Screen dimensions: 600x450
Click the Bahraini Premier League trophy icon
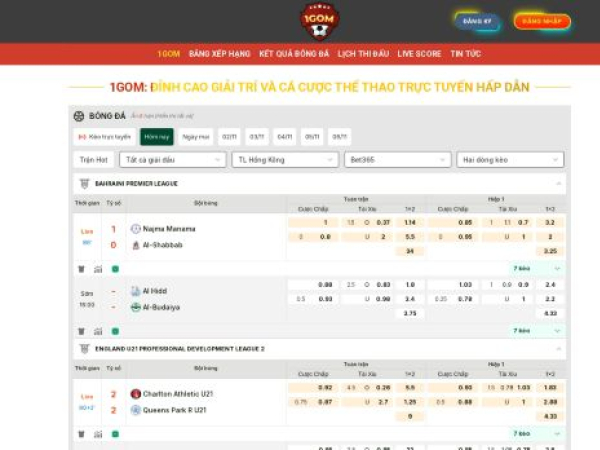[84, 184]
